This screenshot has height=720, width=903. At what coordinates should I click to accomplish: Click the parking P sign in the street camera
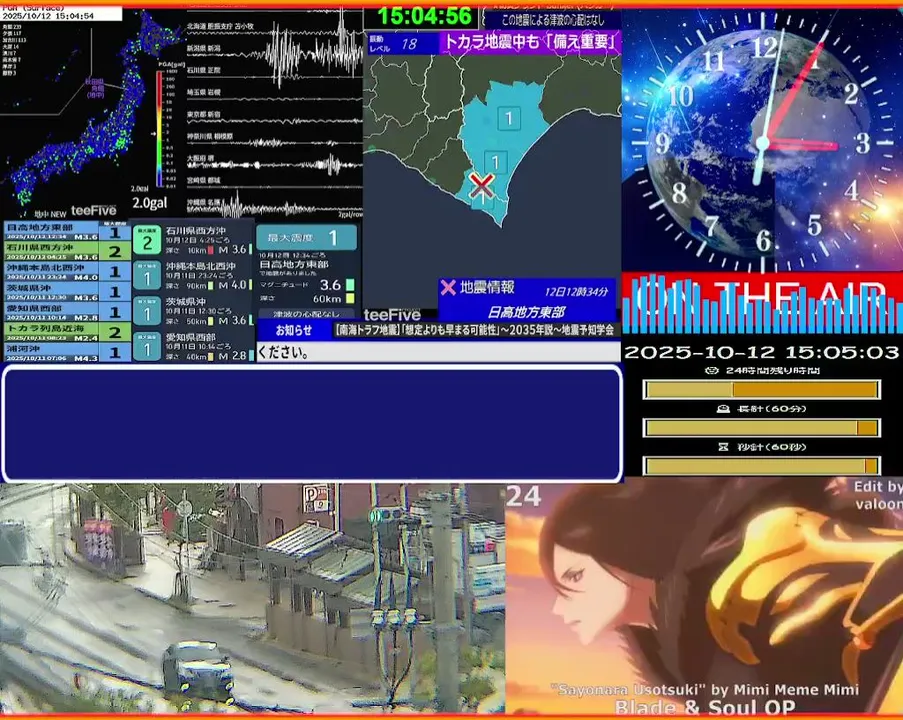pos(315,497)
